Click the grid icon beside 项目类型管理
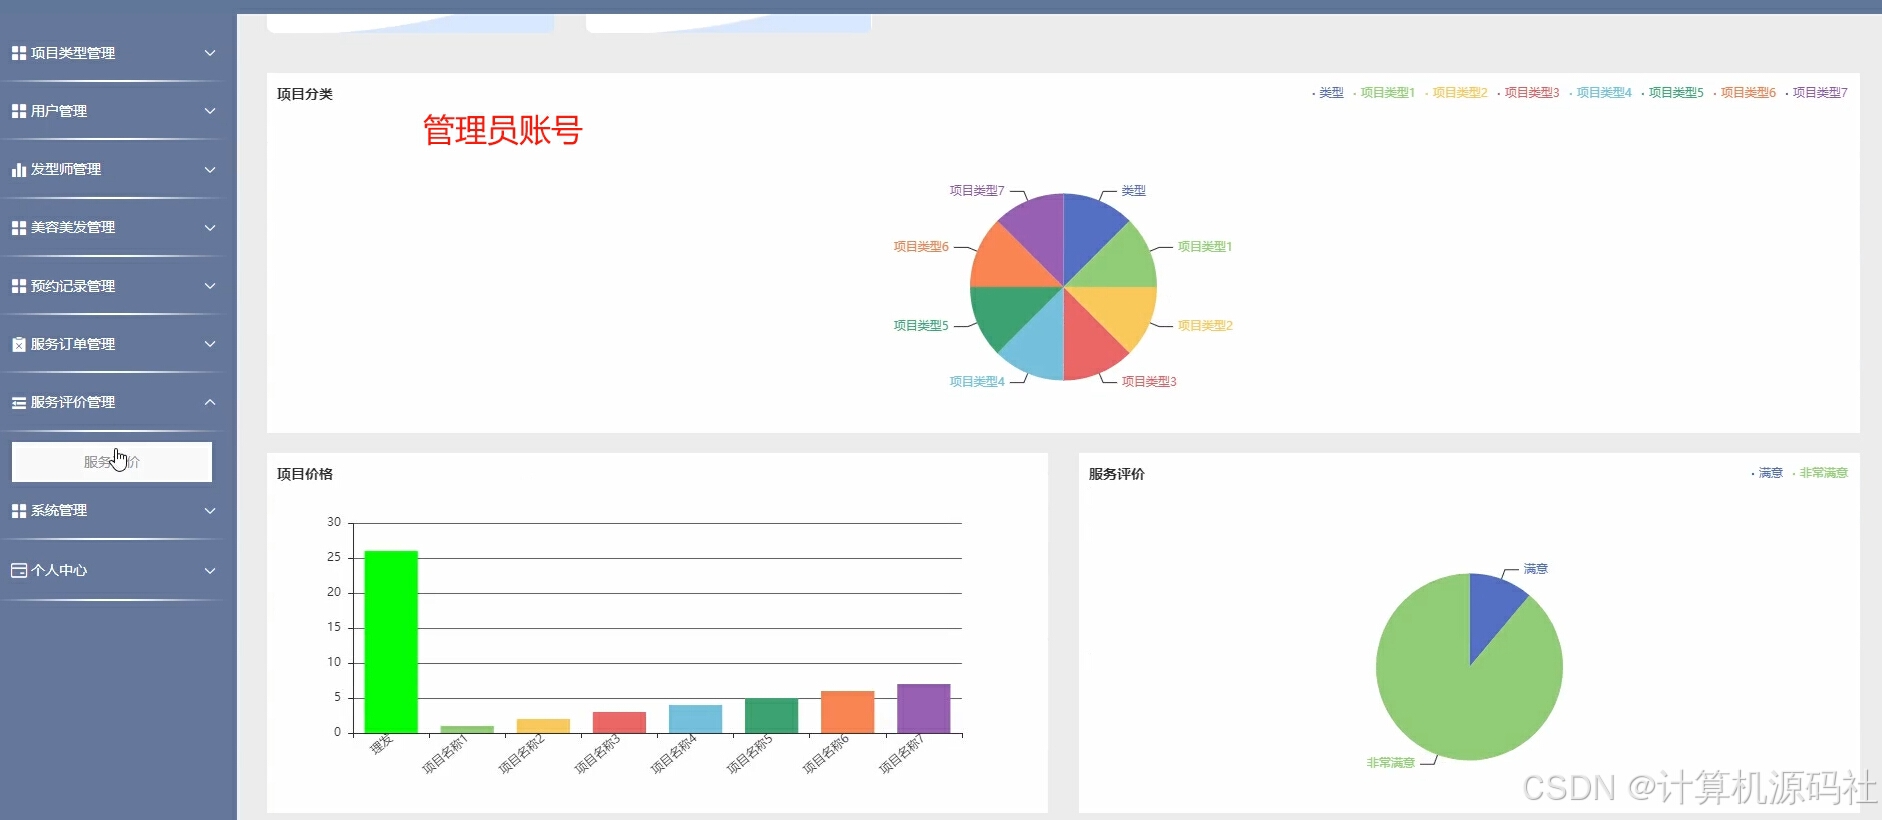Viewport: 1882px width, 820px height. pyautogui.click(x=19, y=53)
